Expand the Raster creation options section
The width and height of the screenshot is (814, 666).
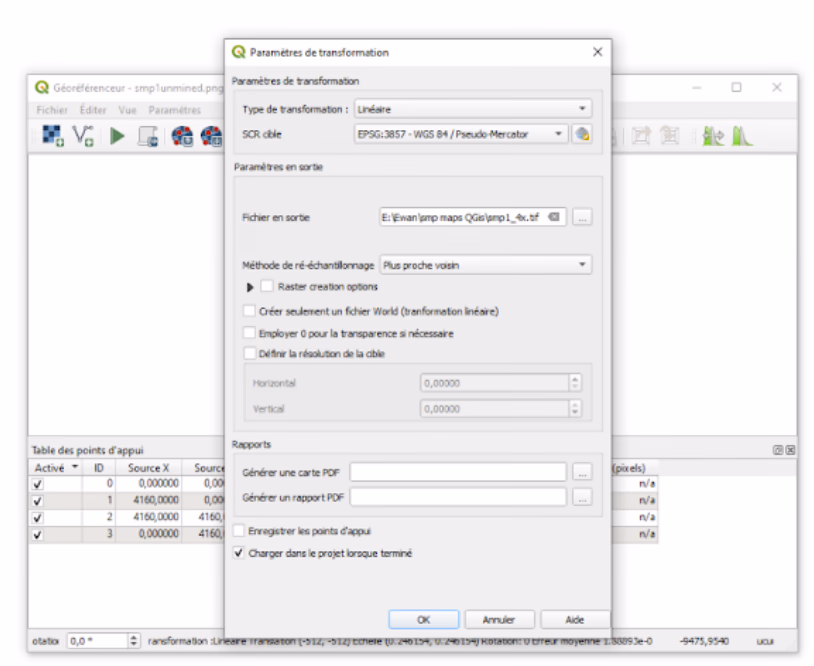click(x=250, y=287)
